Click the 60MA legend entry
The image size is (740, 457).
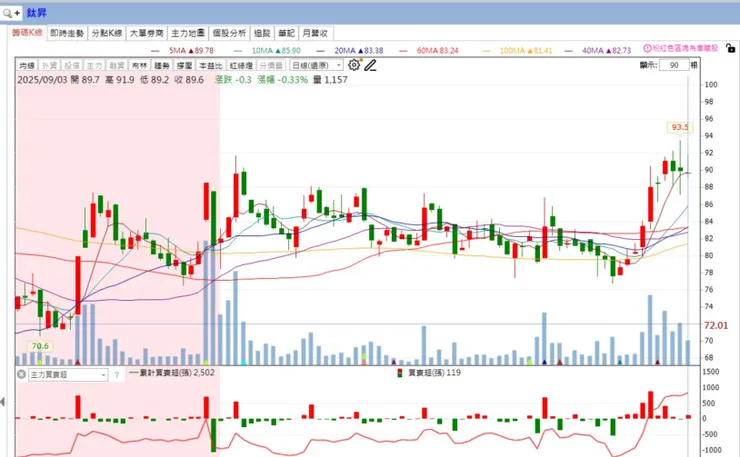[x=429, y=50]
